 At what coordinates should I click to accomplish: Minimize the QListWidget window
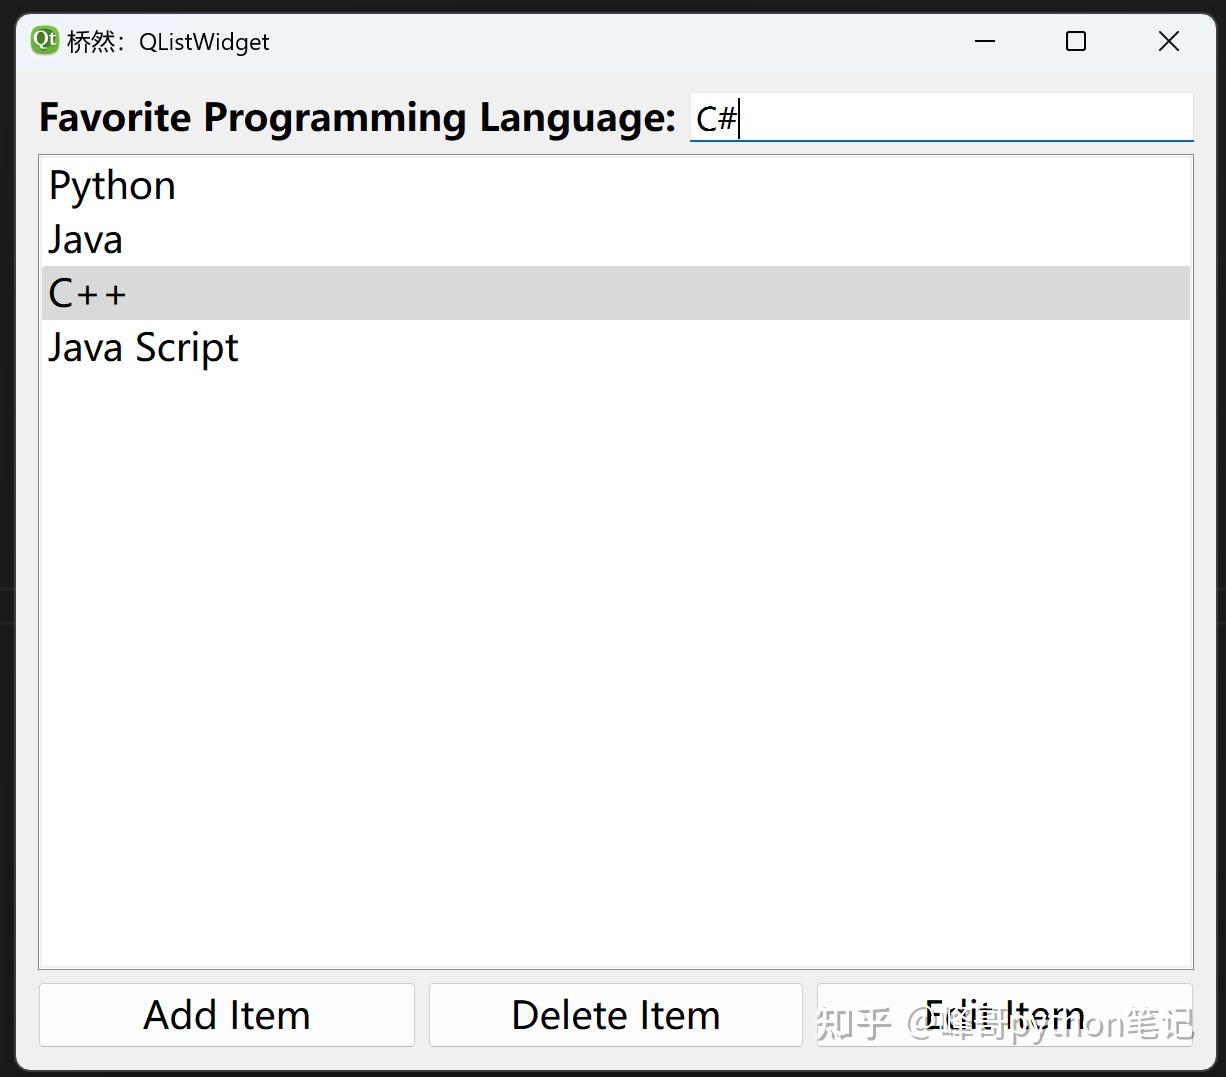click(x=985, y=41)
